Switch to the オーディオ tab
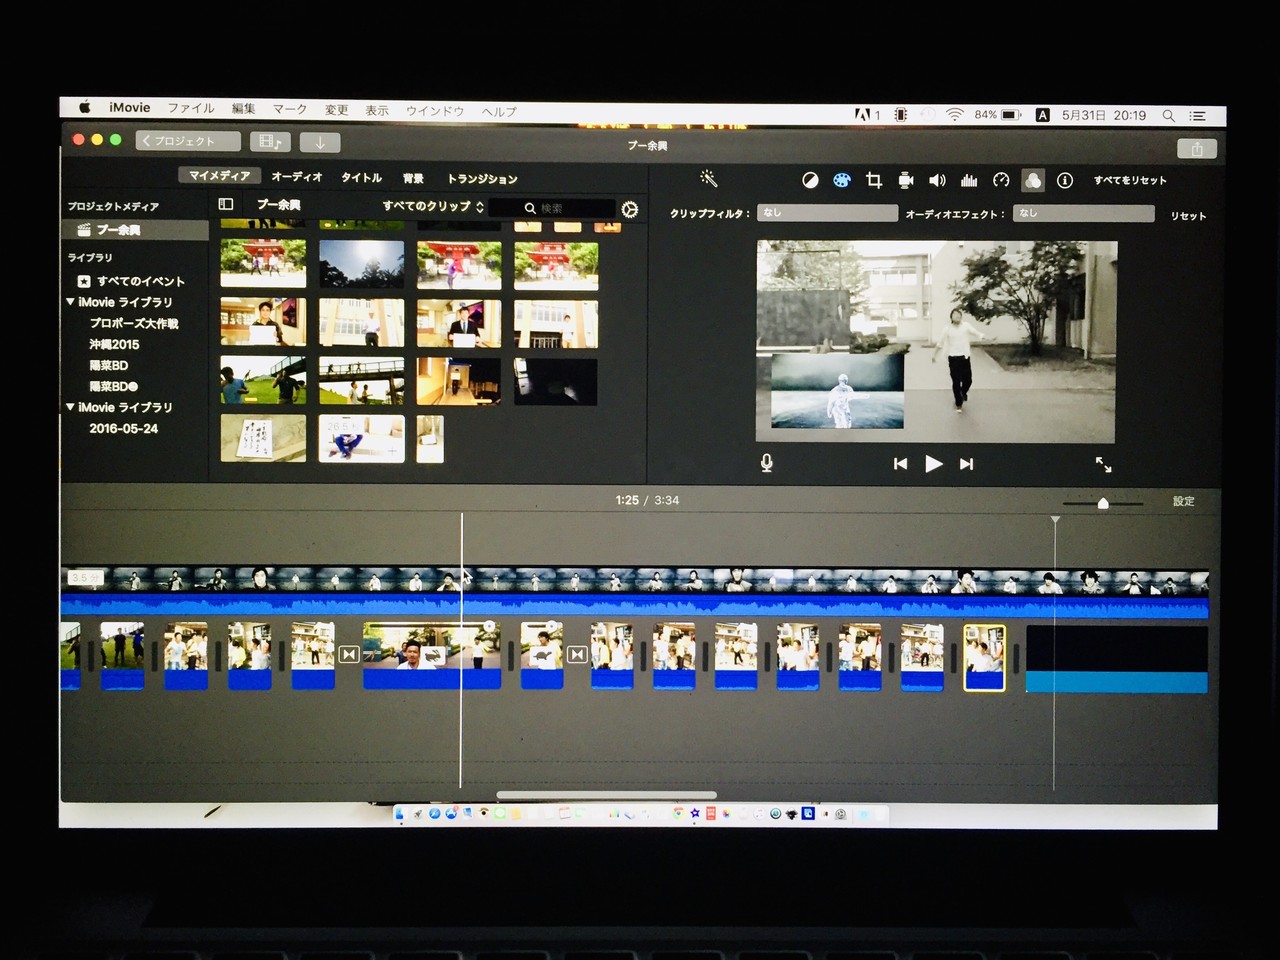The image size is (1280, 960). [x=297, y=177]
